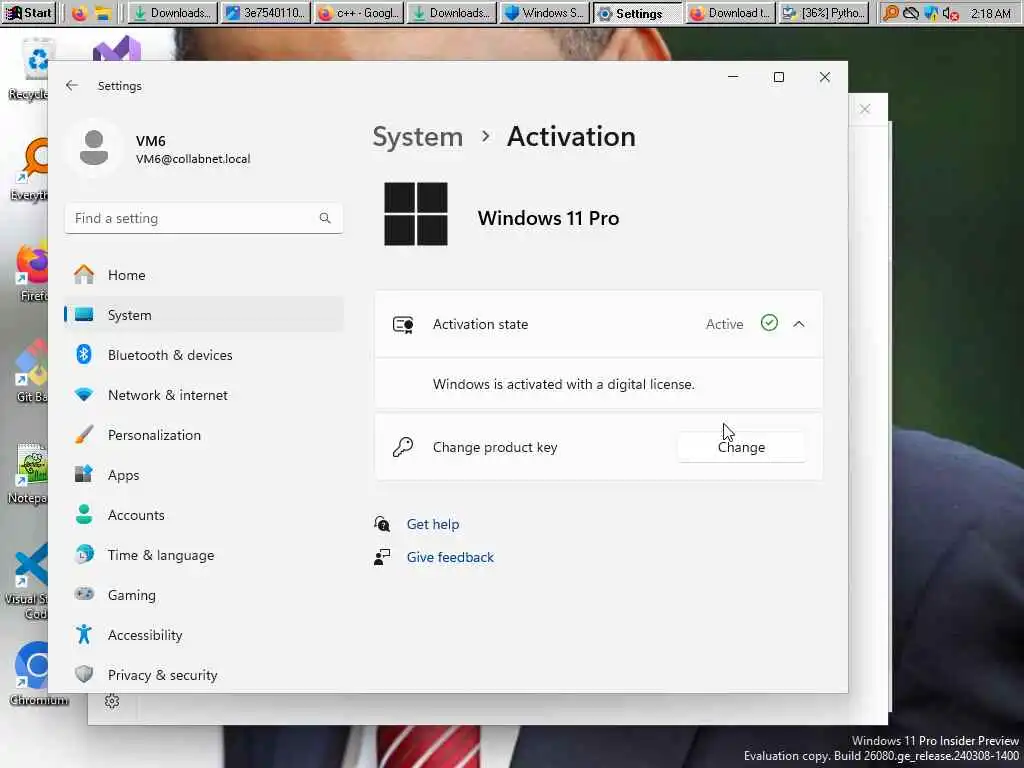The image size is (1024, 768).
Task: Select the Firefox desktop shortcut
Action: (x=31, y=271)
